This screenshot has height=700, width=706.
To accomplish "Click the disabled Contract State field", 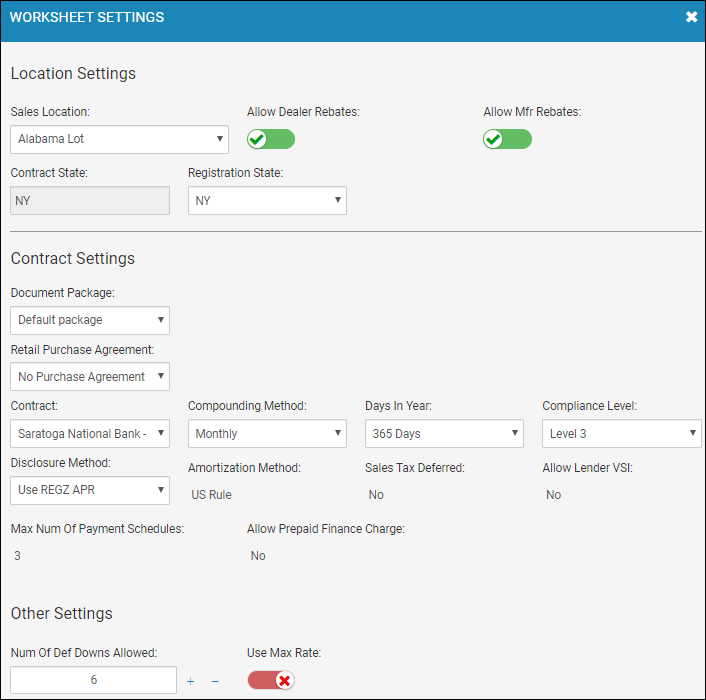I will pos(90,200).
